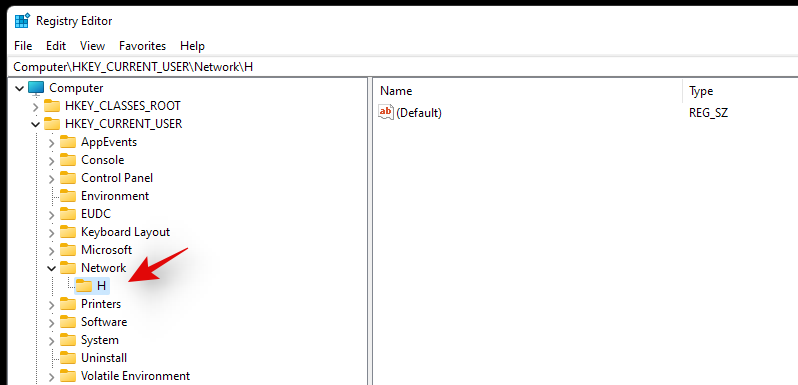798x385 pixels.
Task: Open the View menu
Action: tap(93, 46)
